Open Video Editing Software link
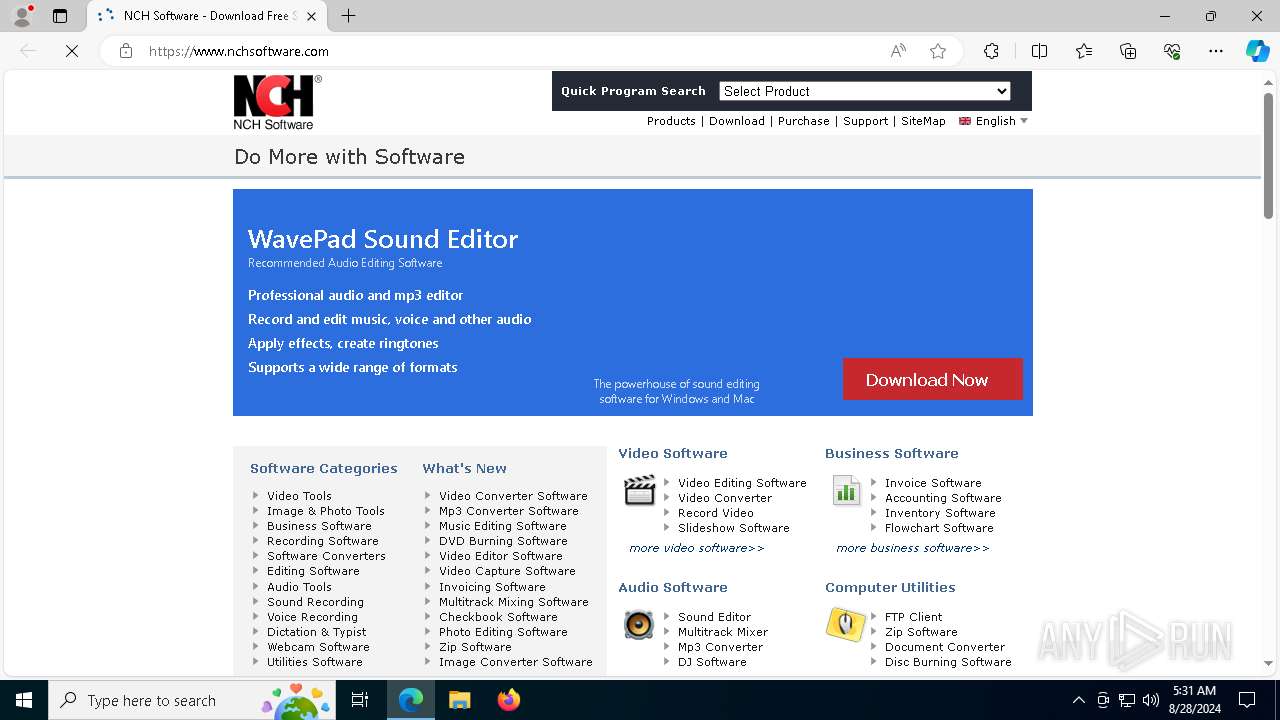This screenshot has height=720, width=1280. [742, 483]
